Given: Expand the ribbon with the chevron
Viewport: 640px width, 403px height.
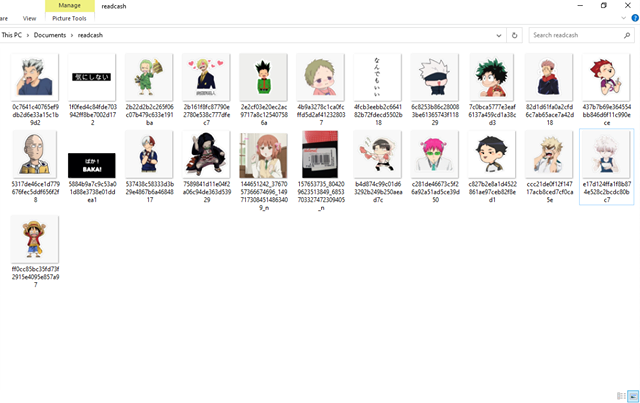Looking at the screenshot, I should pyautogui.click(x=623, y=18).
